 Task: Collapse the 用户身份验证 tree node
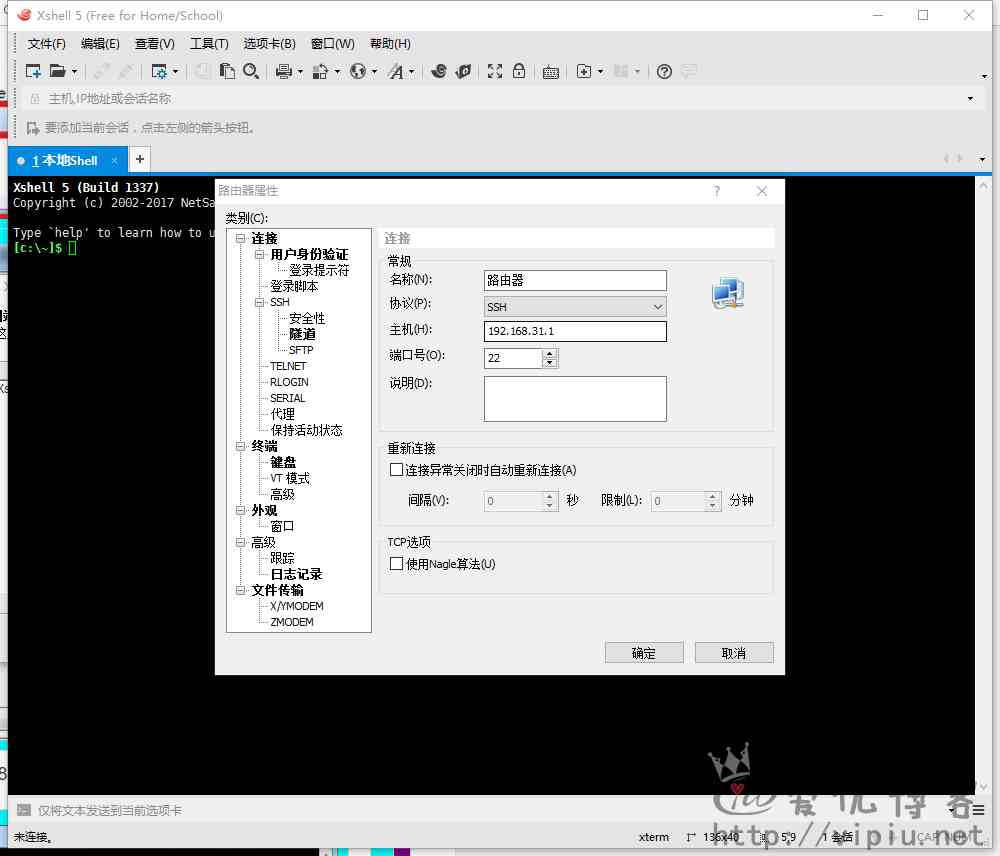point(260,254)
